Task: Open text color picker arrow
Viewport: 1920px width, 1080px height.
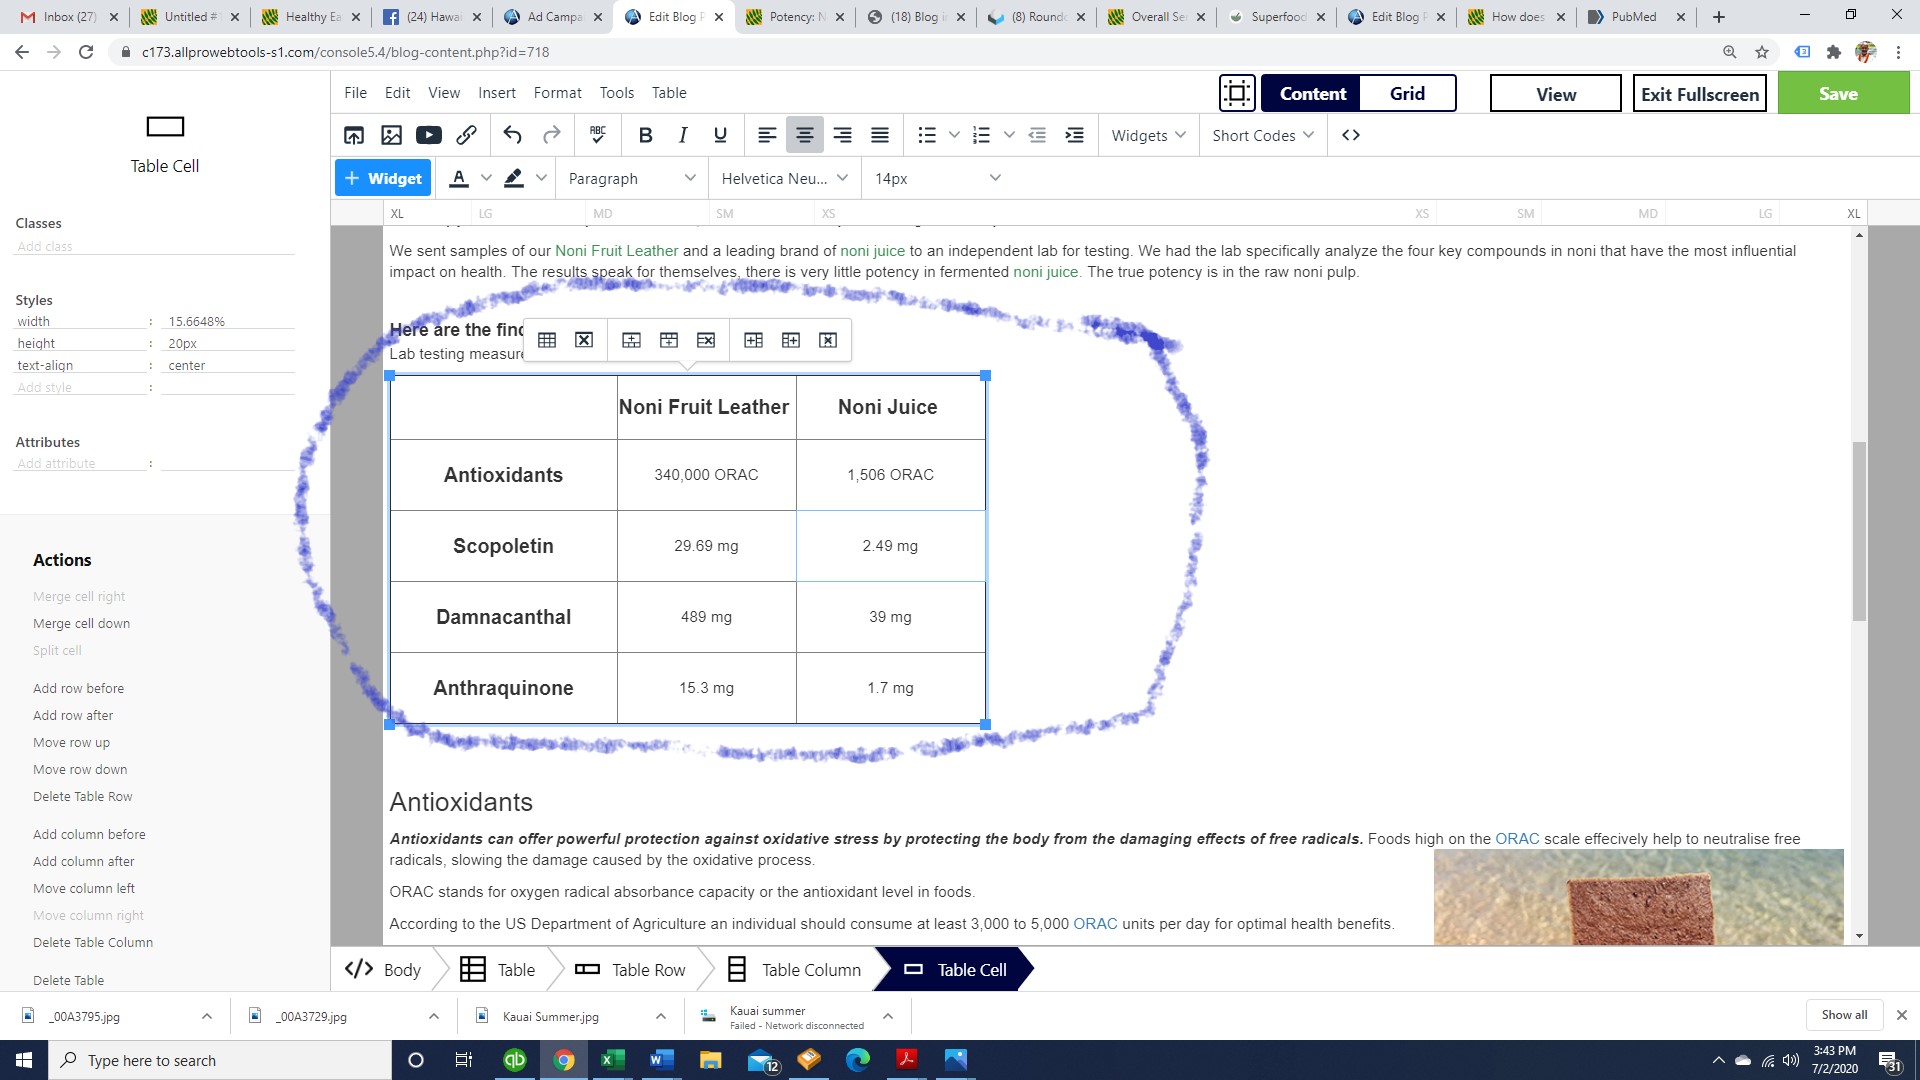Action: 486,178
